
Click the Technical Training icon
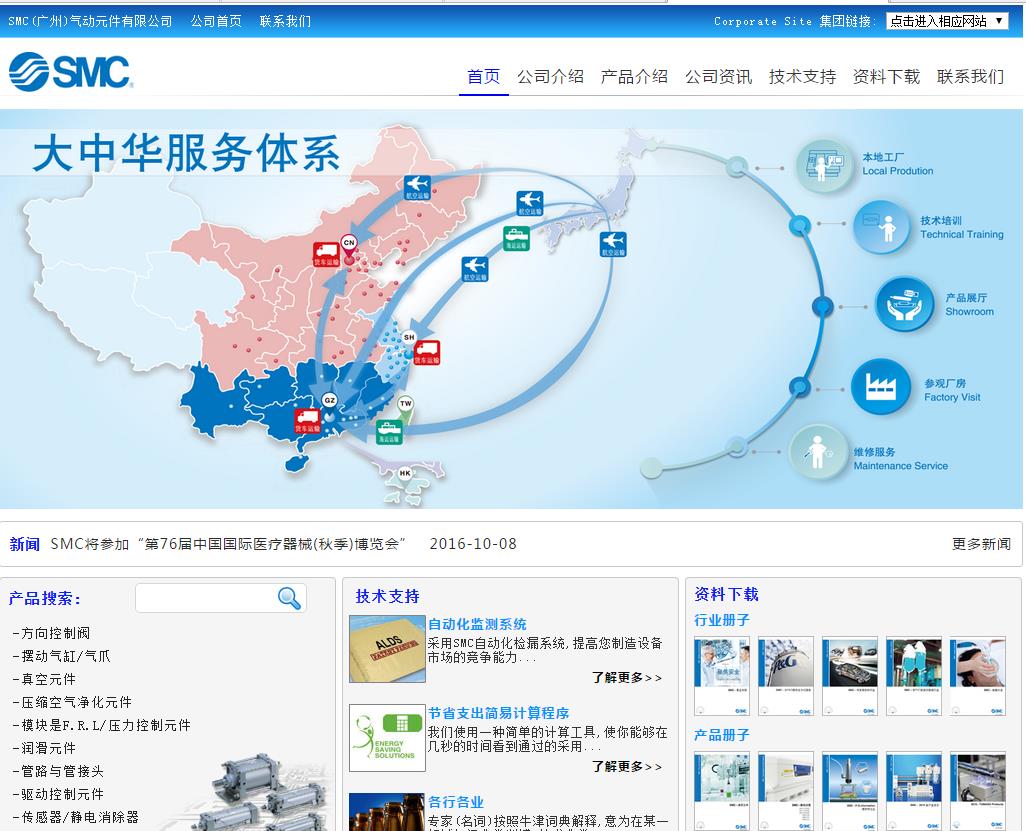click(x=881, y=226)
